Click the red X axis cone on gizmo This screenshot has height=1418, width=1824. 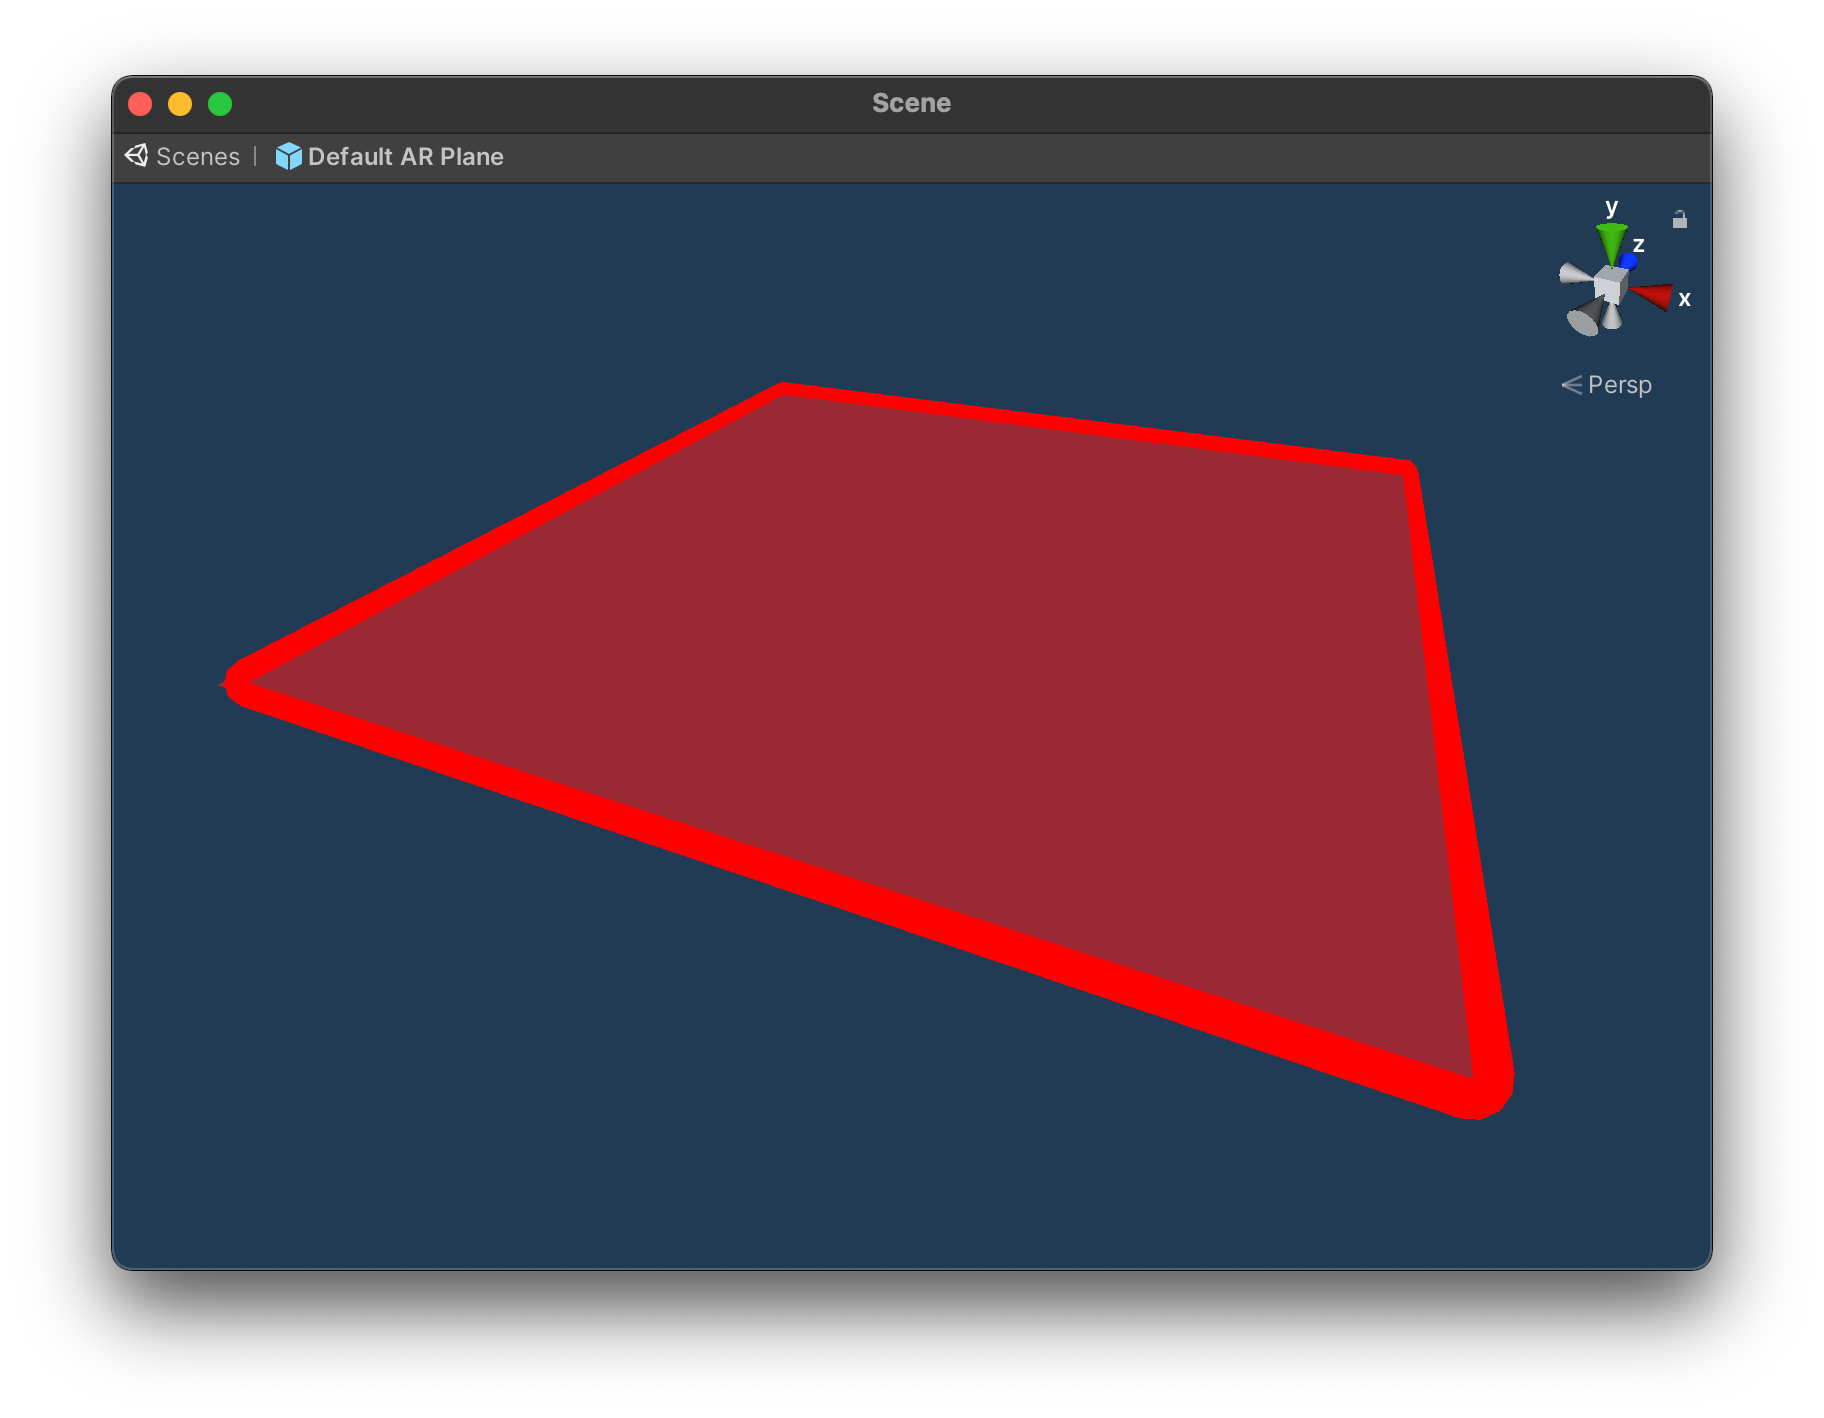pyautogui.click(x=1653, y=296)
